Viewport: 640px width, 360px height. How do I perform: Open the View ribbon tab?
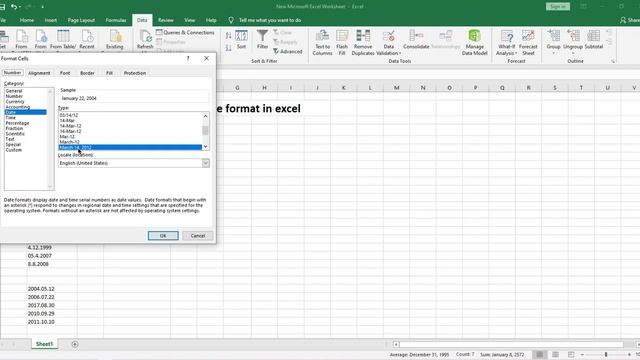pyautogui.click(x=189, y=20)
